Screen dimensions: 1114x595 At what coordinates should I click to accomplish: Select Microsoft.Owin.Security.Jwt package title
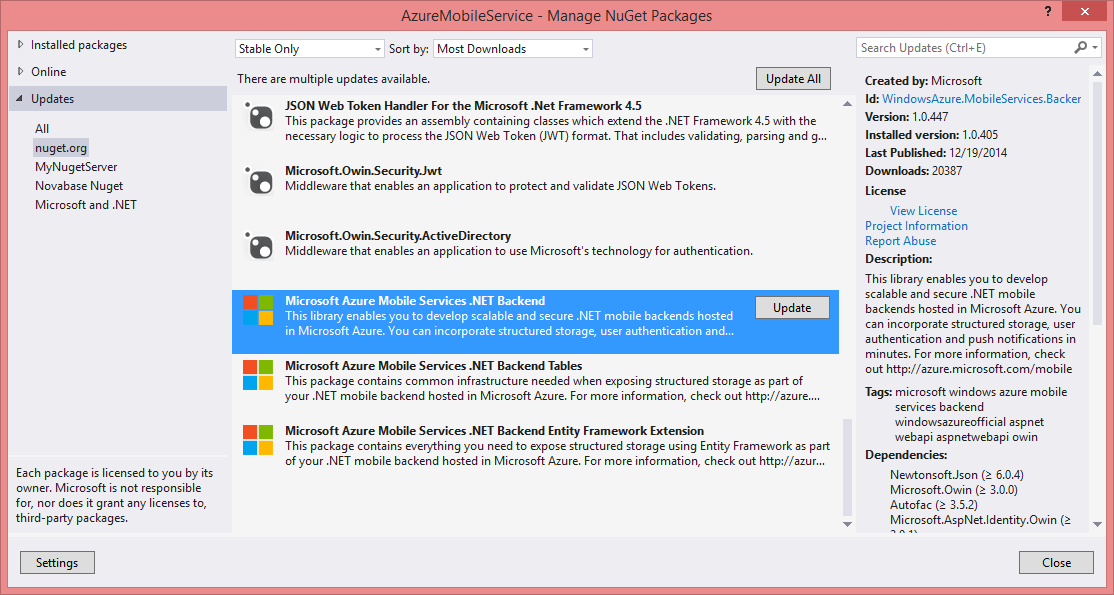(363, 171)
